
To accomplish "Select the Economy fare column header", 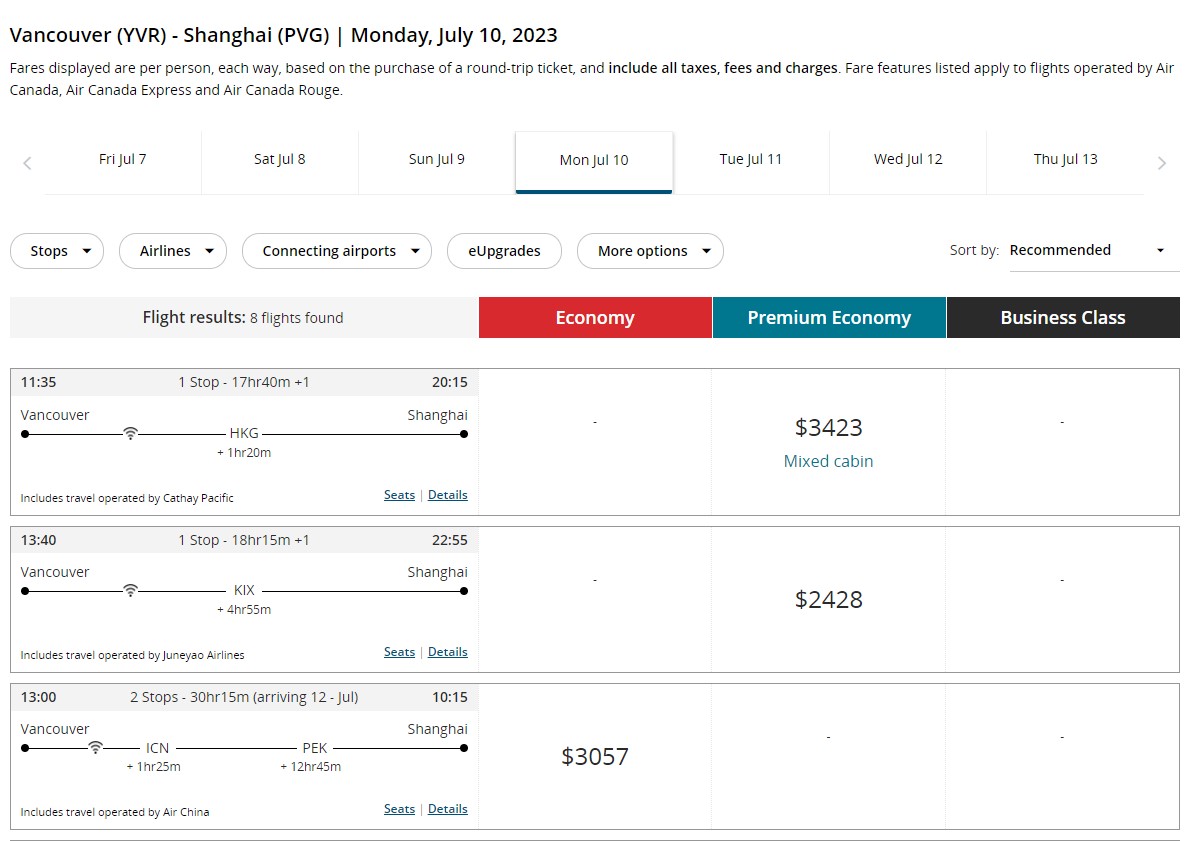I will tap(595, 318).
